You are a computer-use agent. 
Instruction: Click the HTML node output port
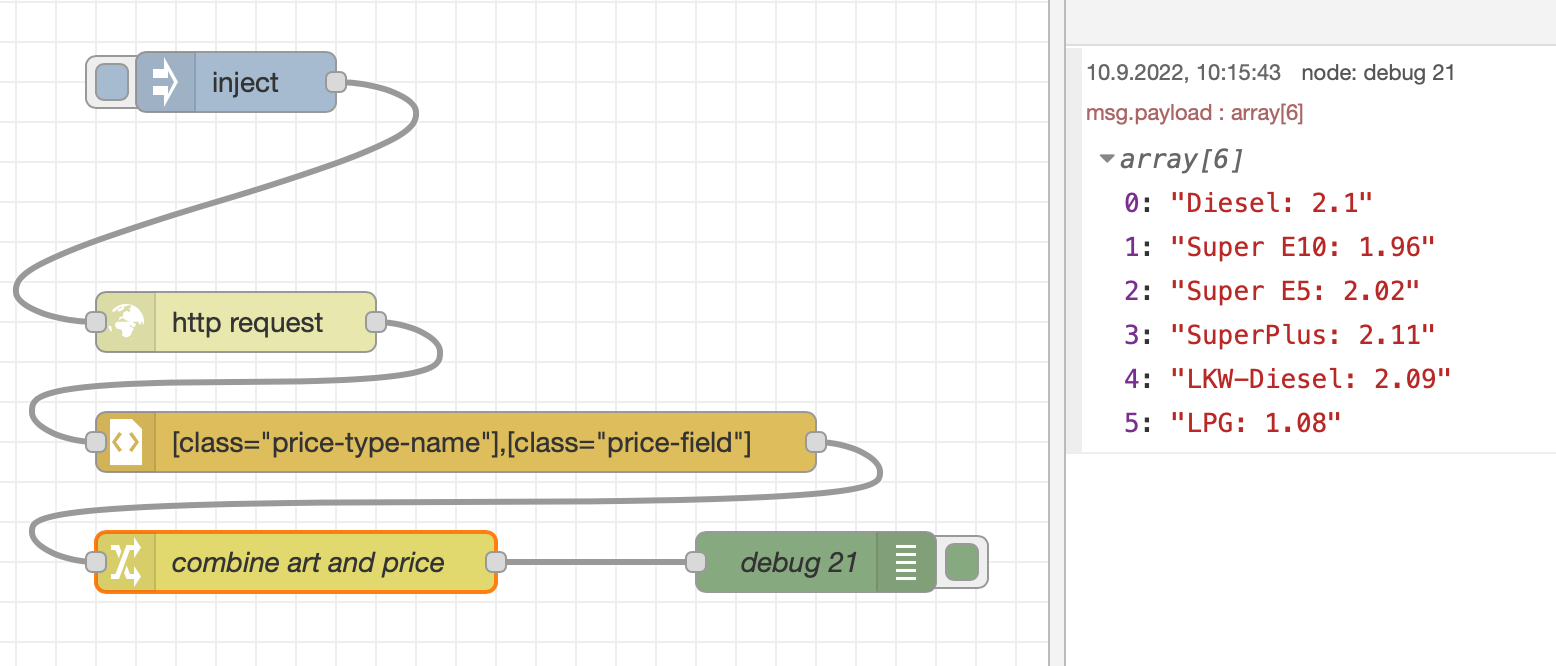tap(817, 442)
